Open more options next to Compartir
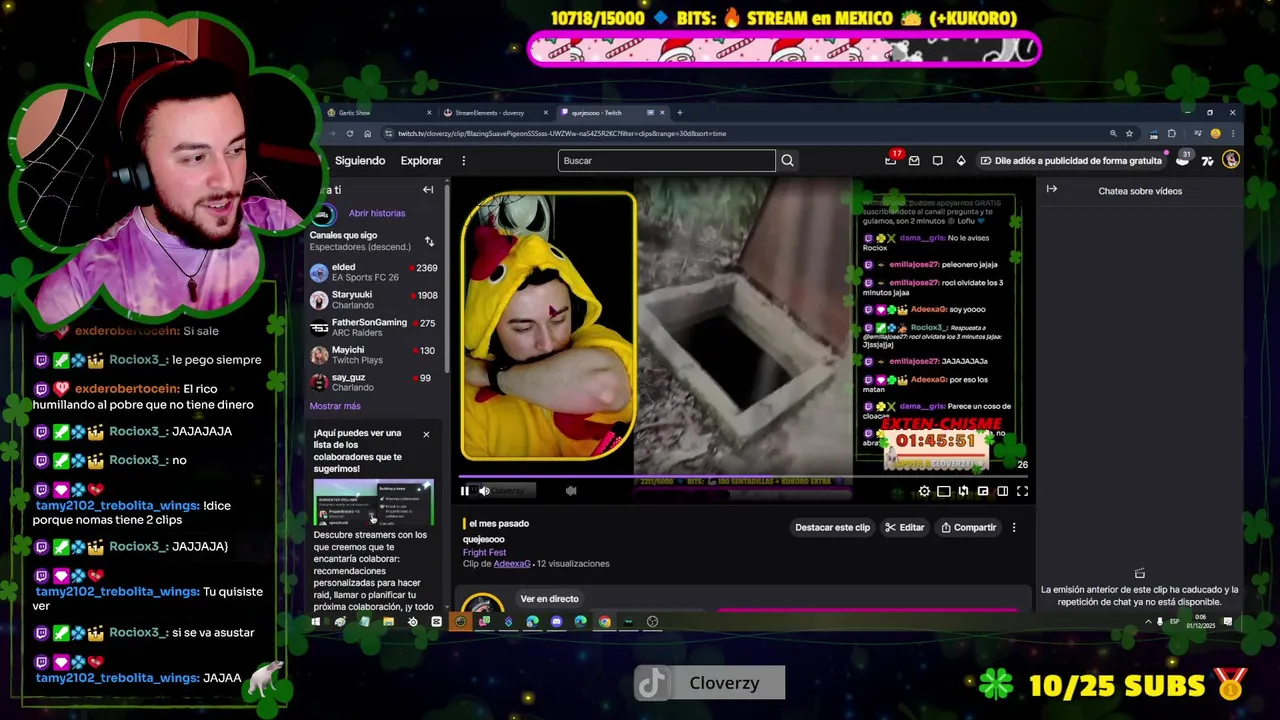Screen dimensions: 1280x720 click(1014, 527)
